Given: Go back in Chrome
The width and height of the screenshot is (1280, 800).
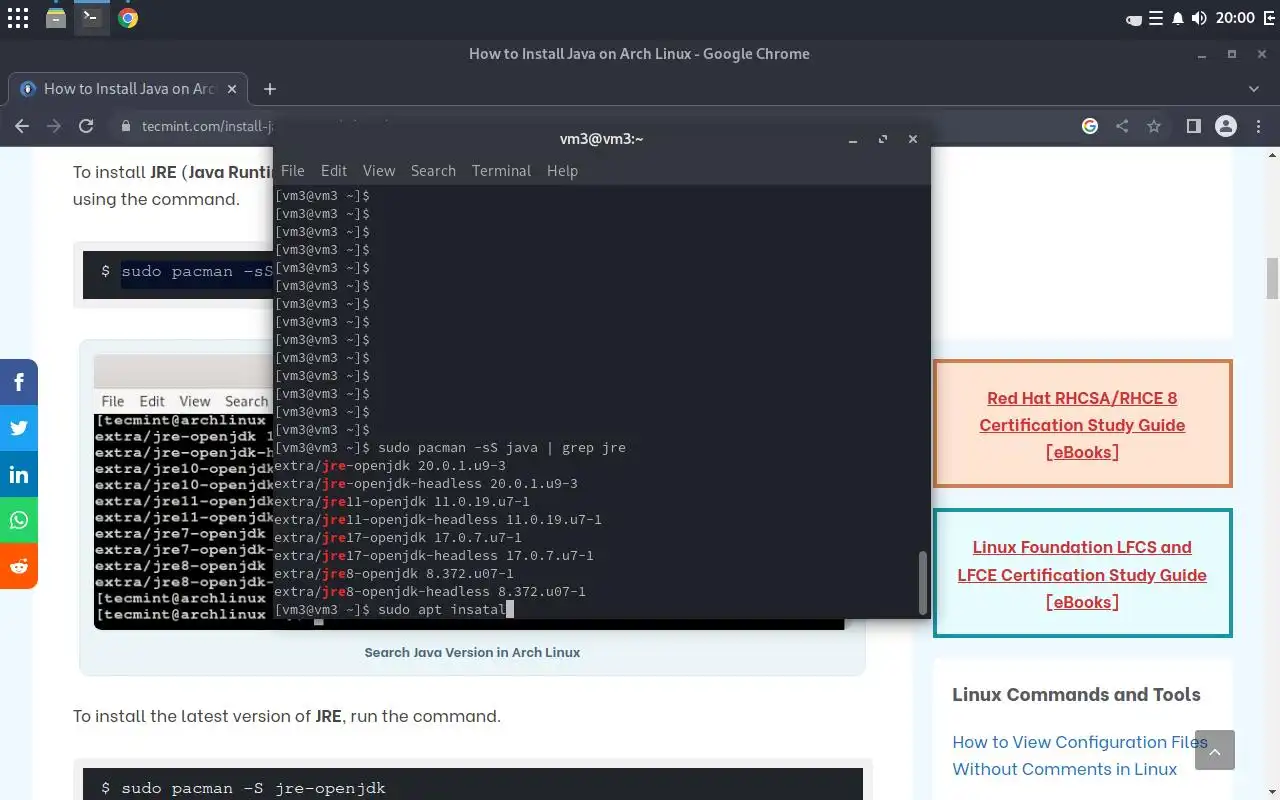Looking at the screenshot, I should [22, 126].
